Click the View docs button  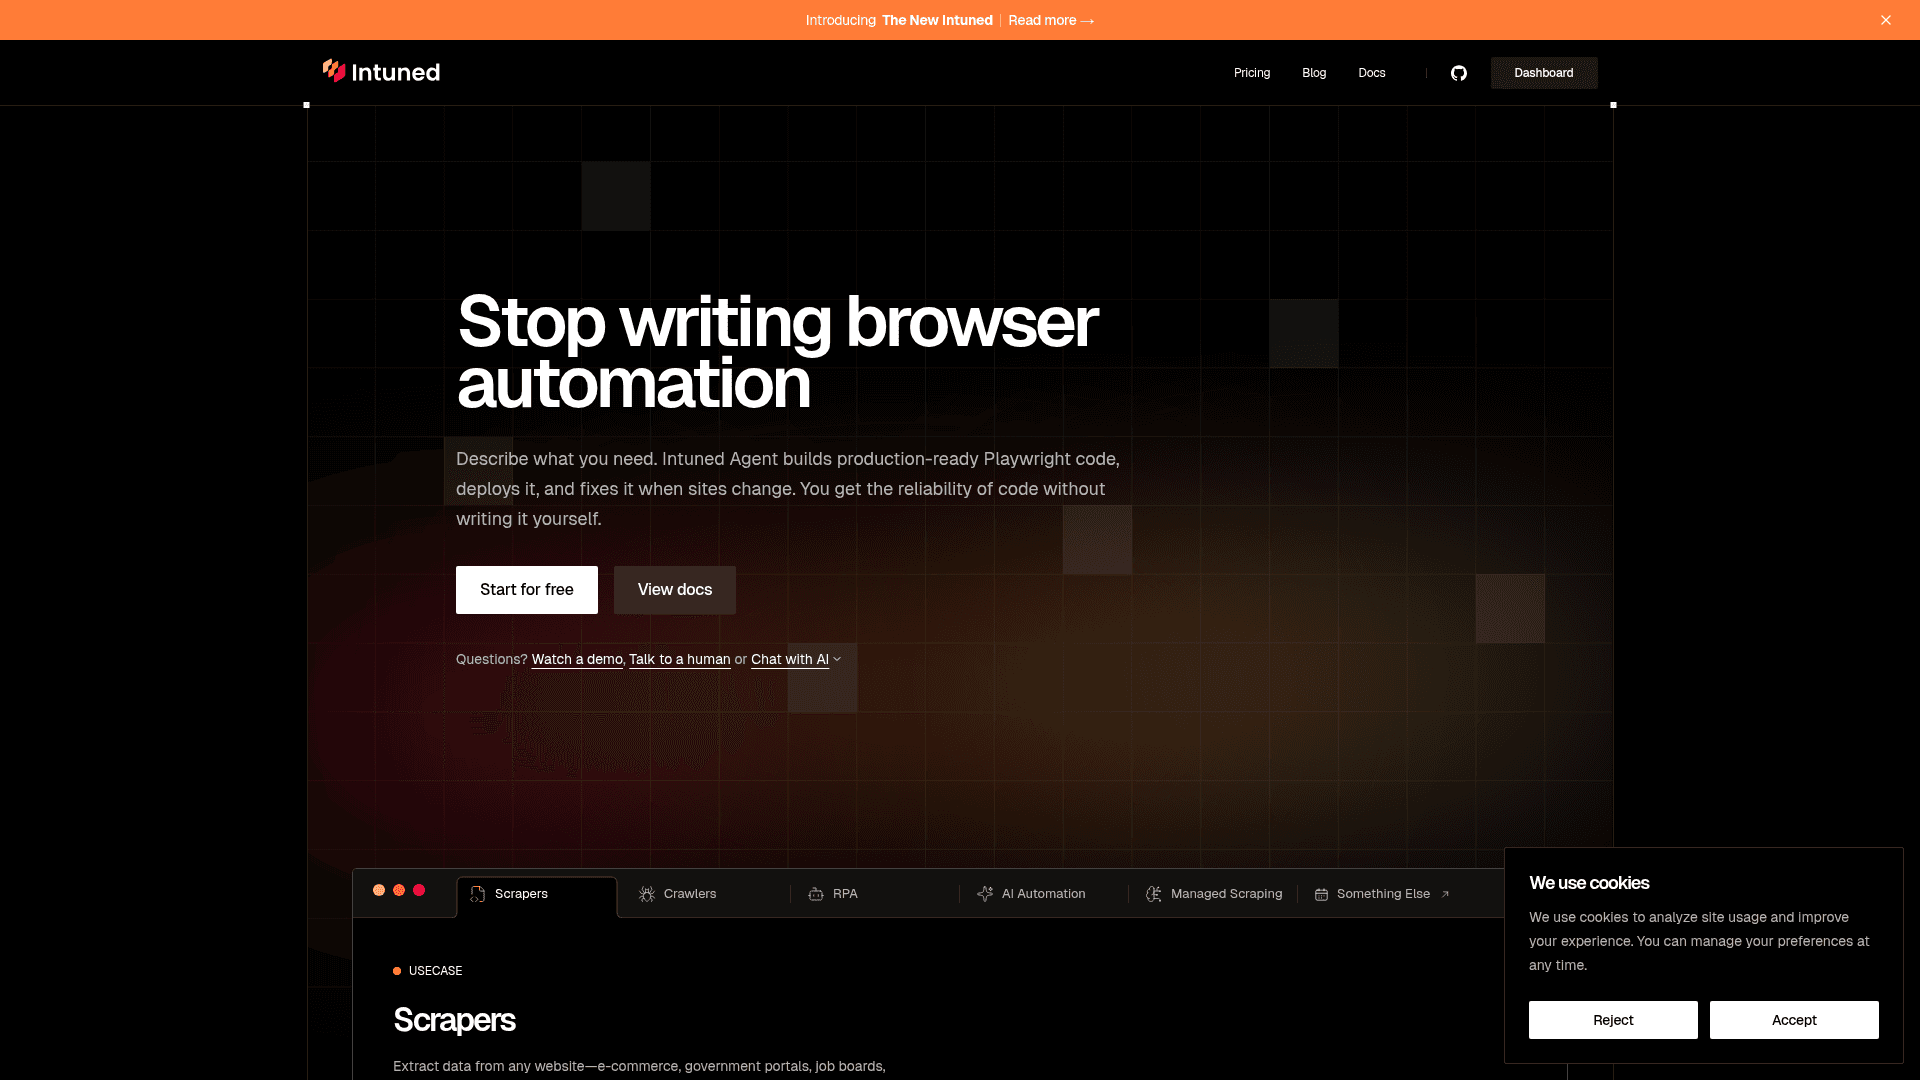pyautogui.click(x=675, y=590)
